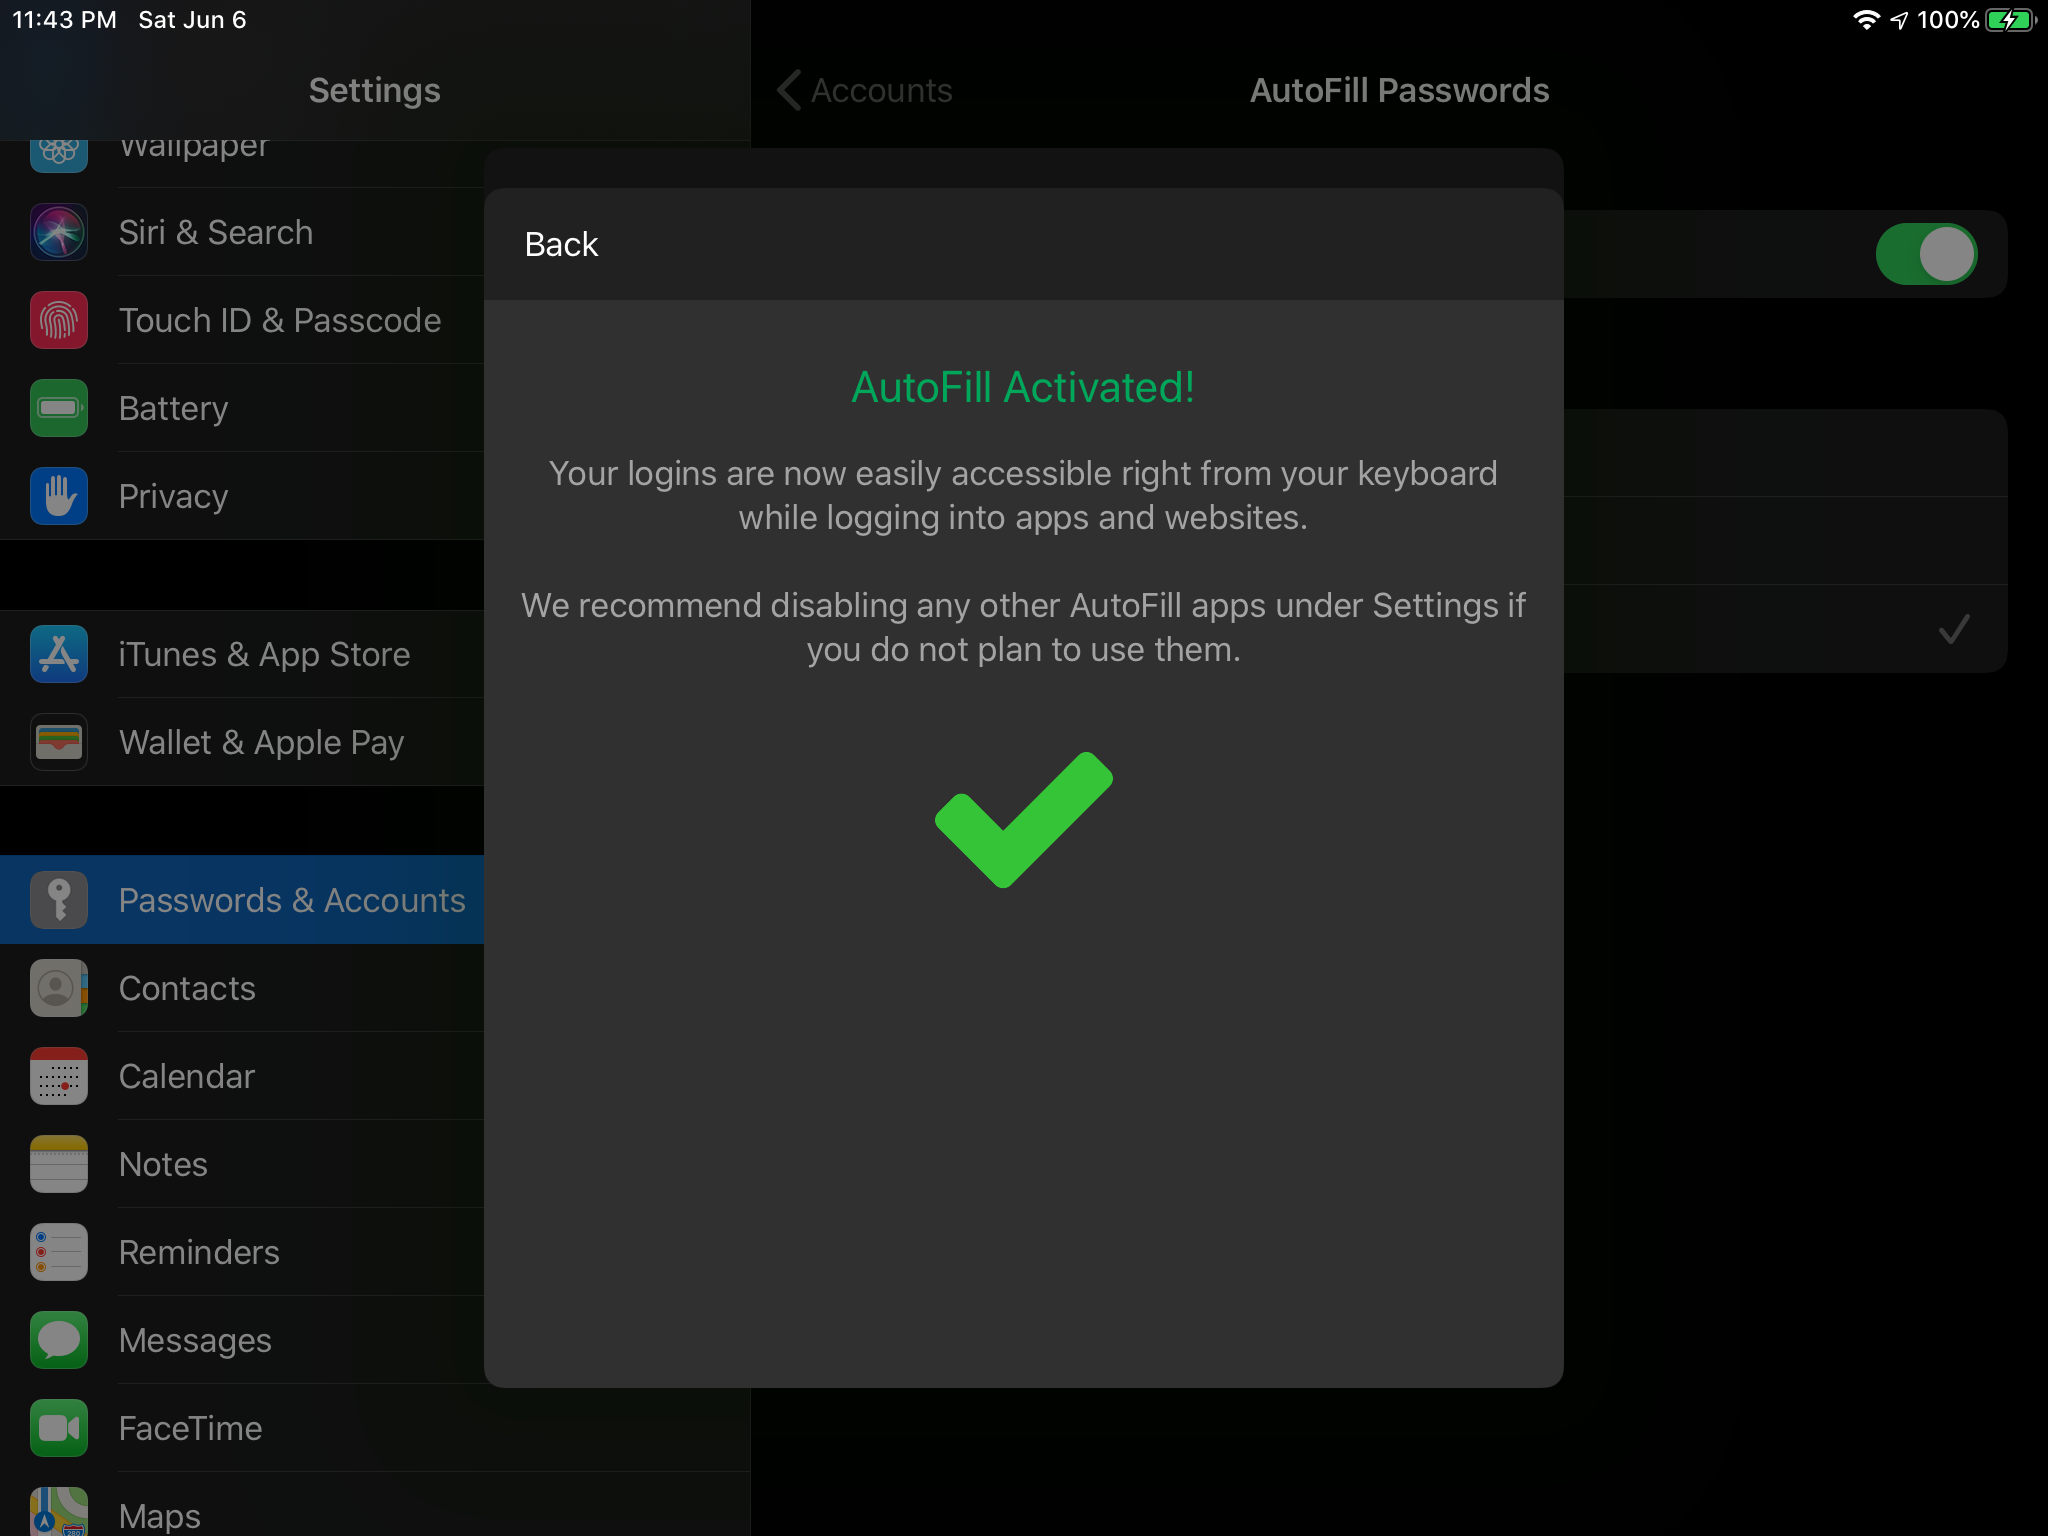Tap the green Battery icon

pyautogui.click(x=59, y=408)
